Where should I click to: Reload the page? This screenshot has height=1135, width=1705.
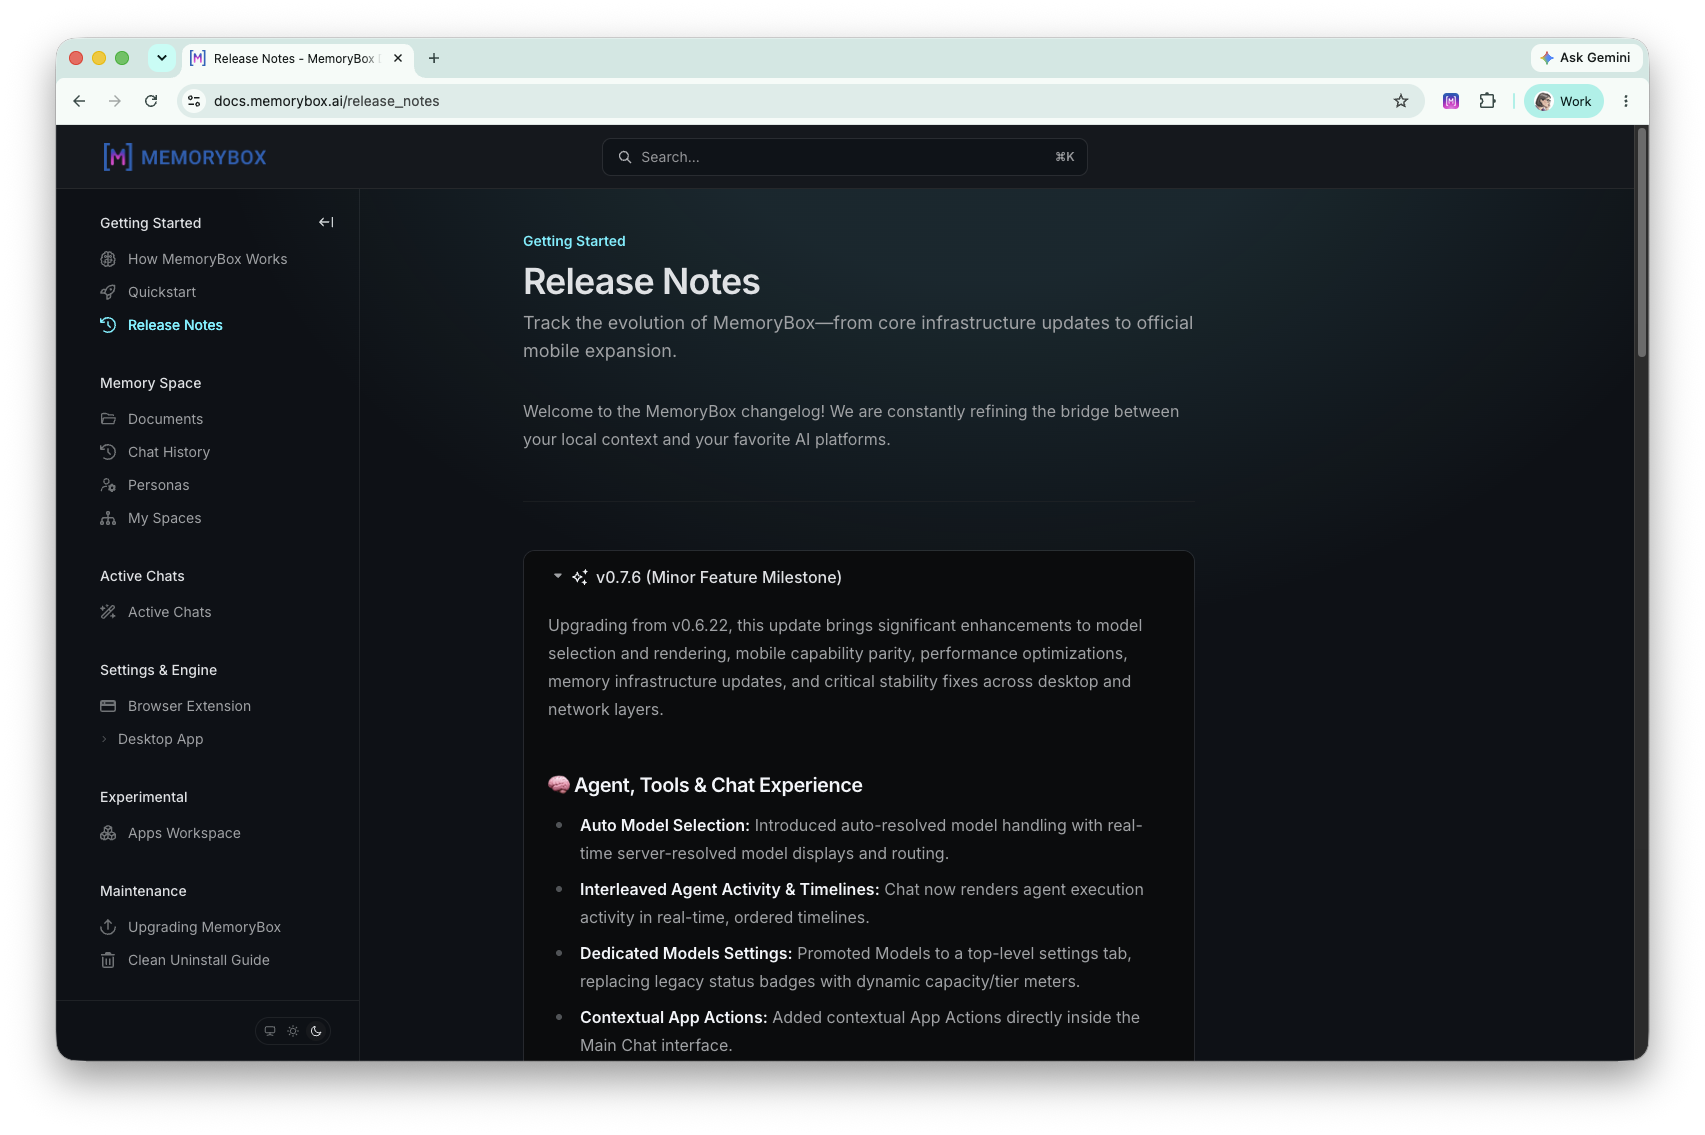151,101
